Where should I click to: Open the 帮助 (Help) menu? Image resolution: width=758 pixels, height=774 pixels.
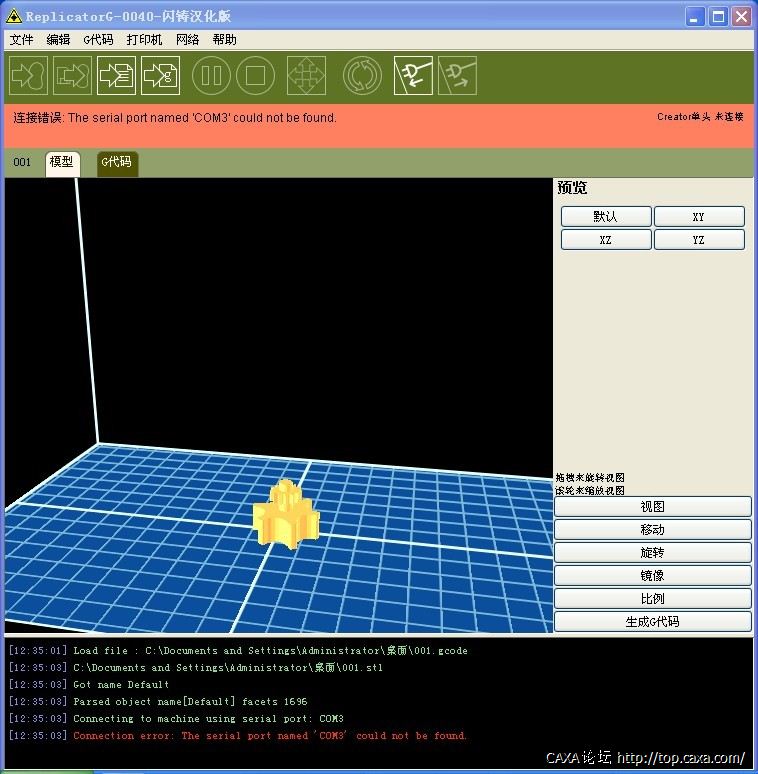[225, 39]
